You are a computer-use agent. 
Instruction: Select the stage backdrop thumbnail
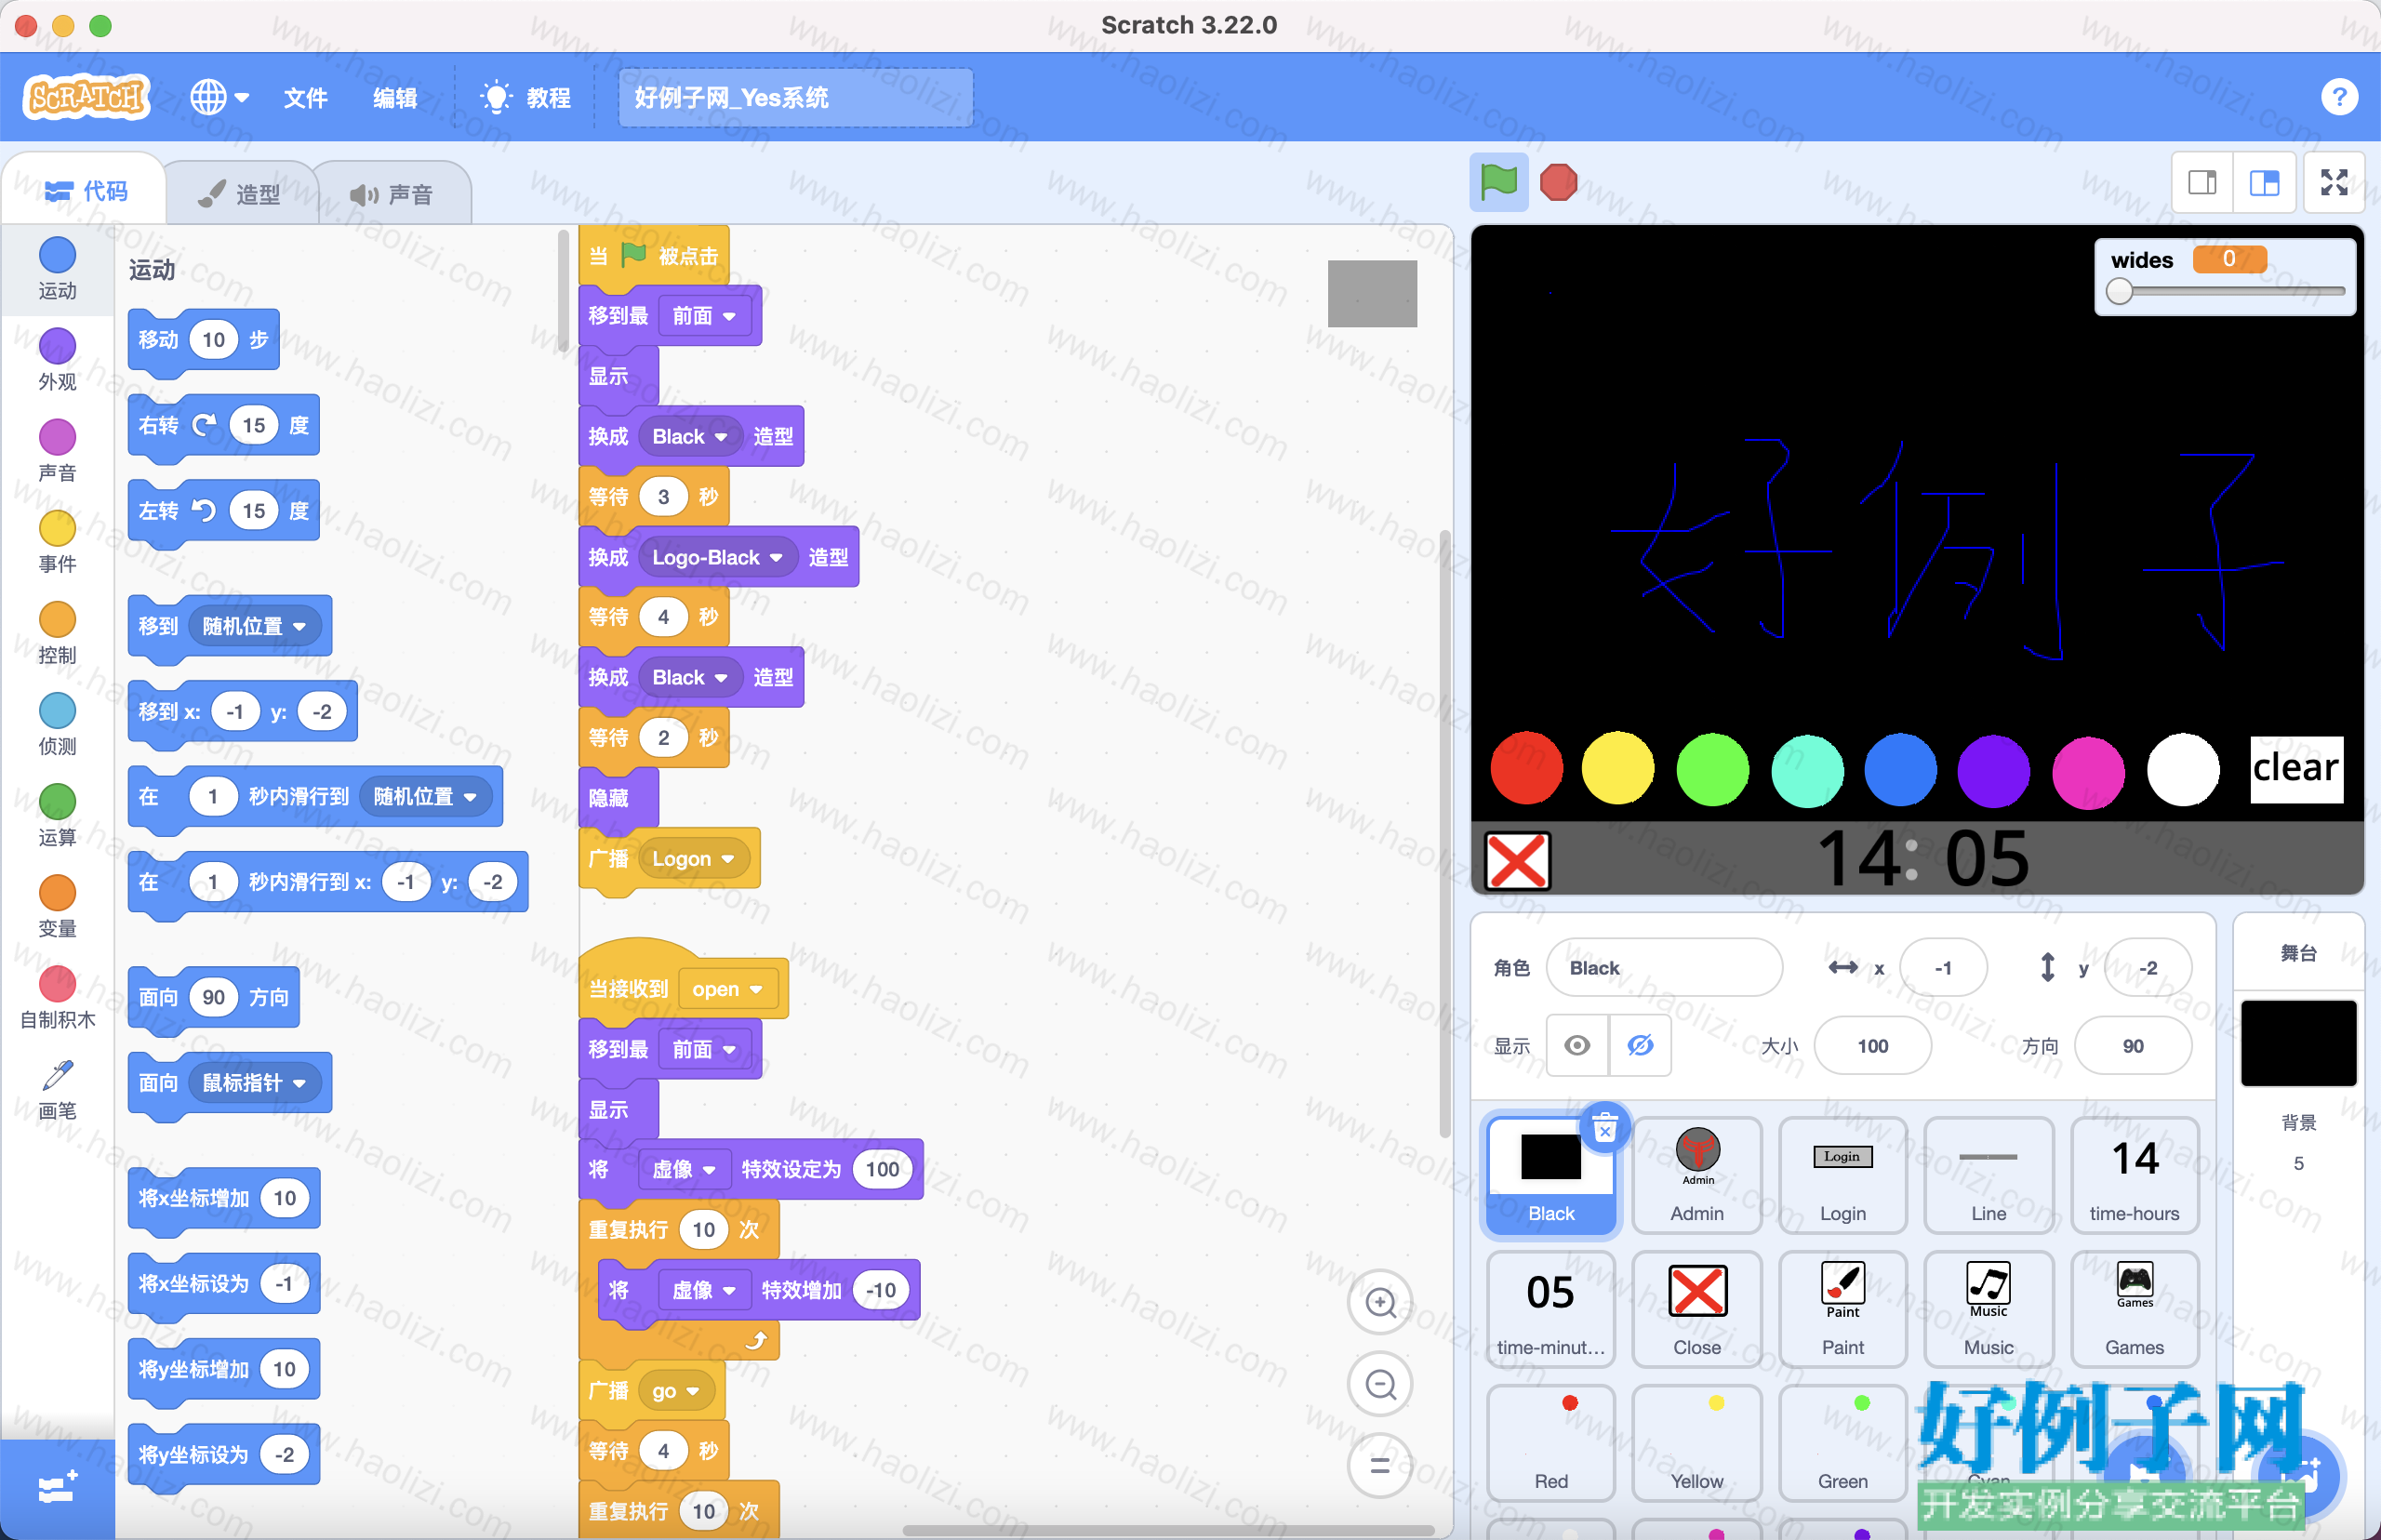click(2298, 1043)
